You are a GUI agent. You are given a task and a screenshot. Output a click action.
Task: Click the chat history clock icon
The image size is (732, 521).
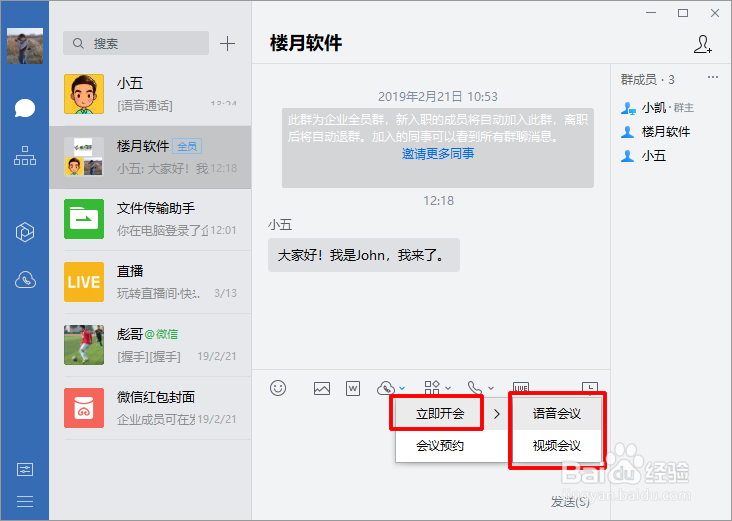coord(590,387)
